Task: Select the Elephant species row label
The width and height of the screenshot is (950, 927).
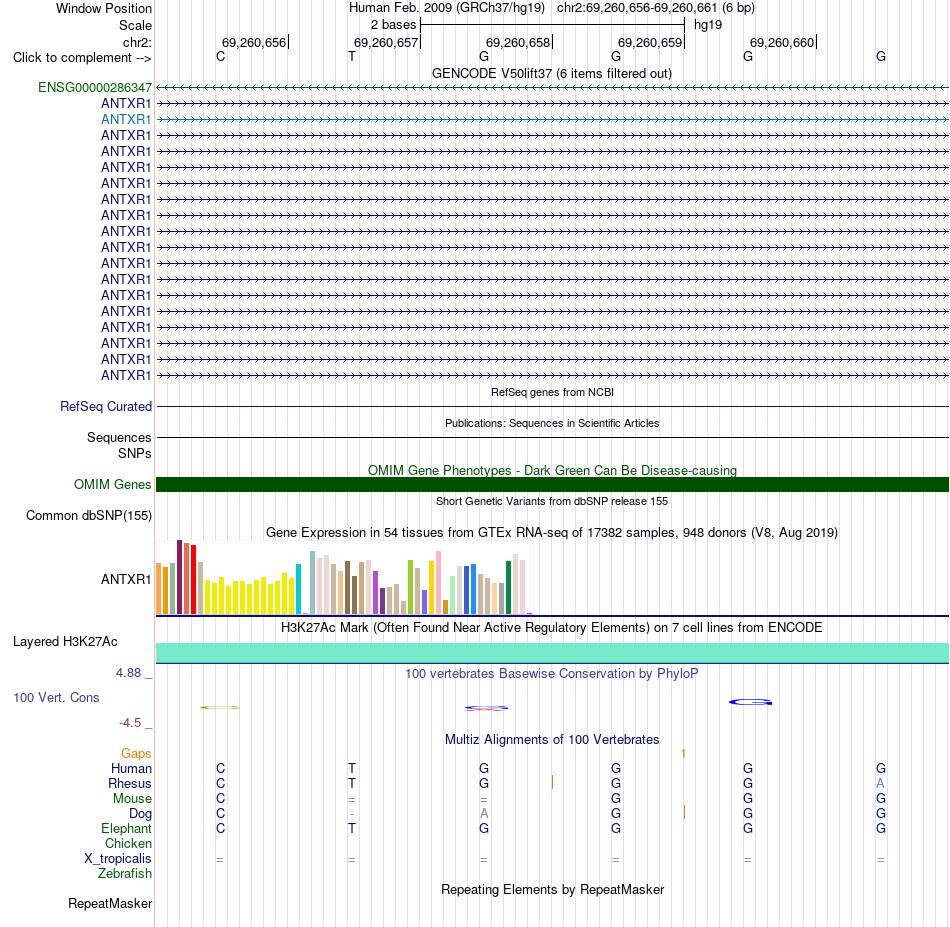Action: pos(127,828)
